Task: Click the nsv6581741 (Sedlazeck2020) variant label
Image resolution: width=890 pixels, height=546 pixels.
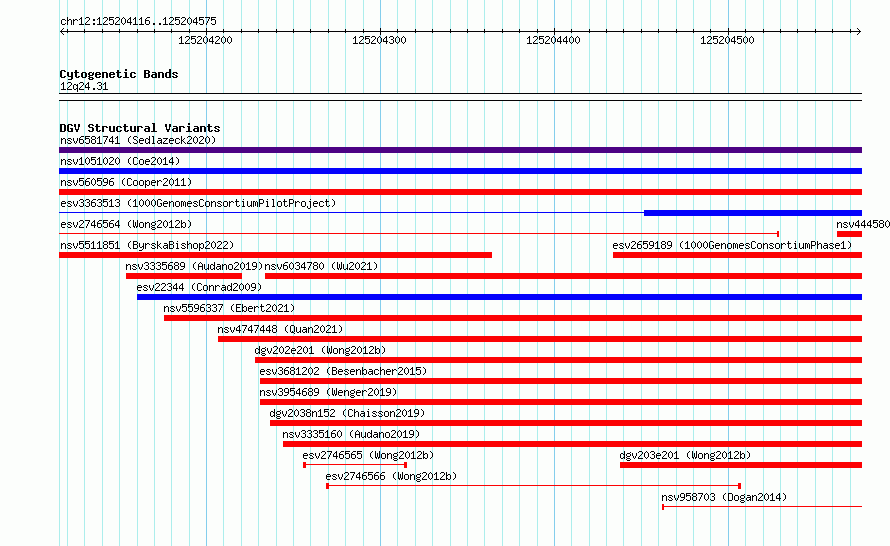Action: coord(138,140)
